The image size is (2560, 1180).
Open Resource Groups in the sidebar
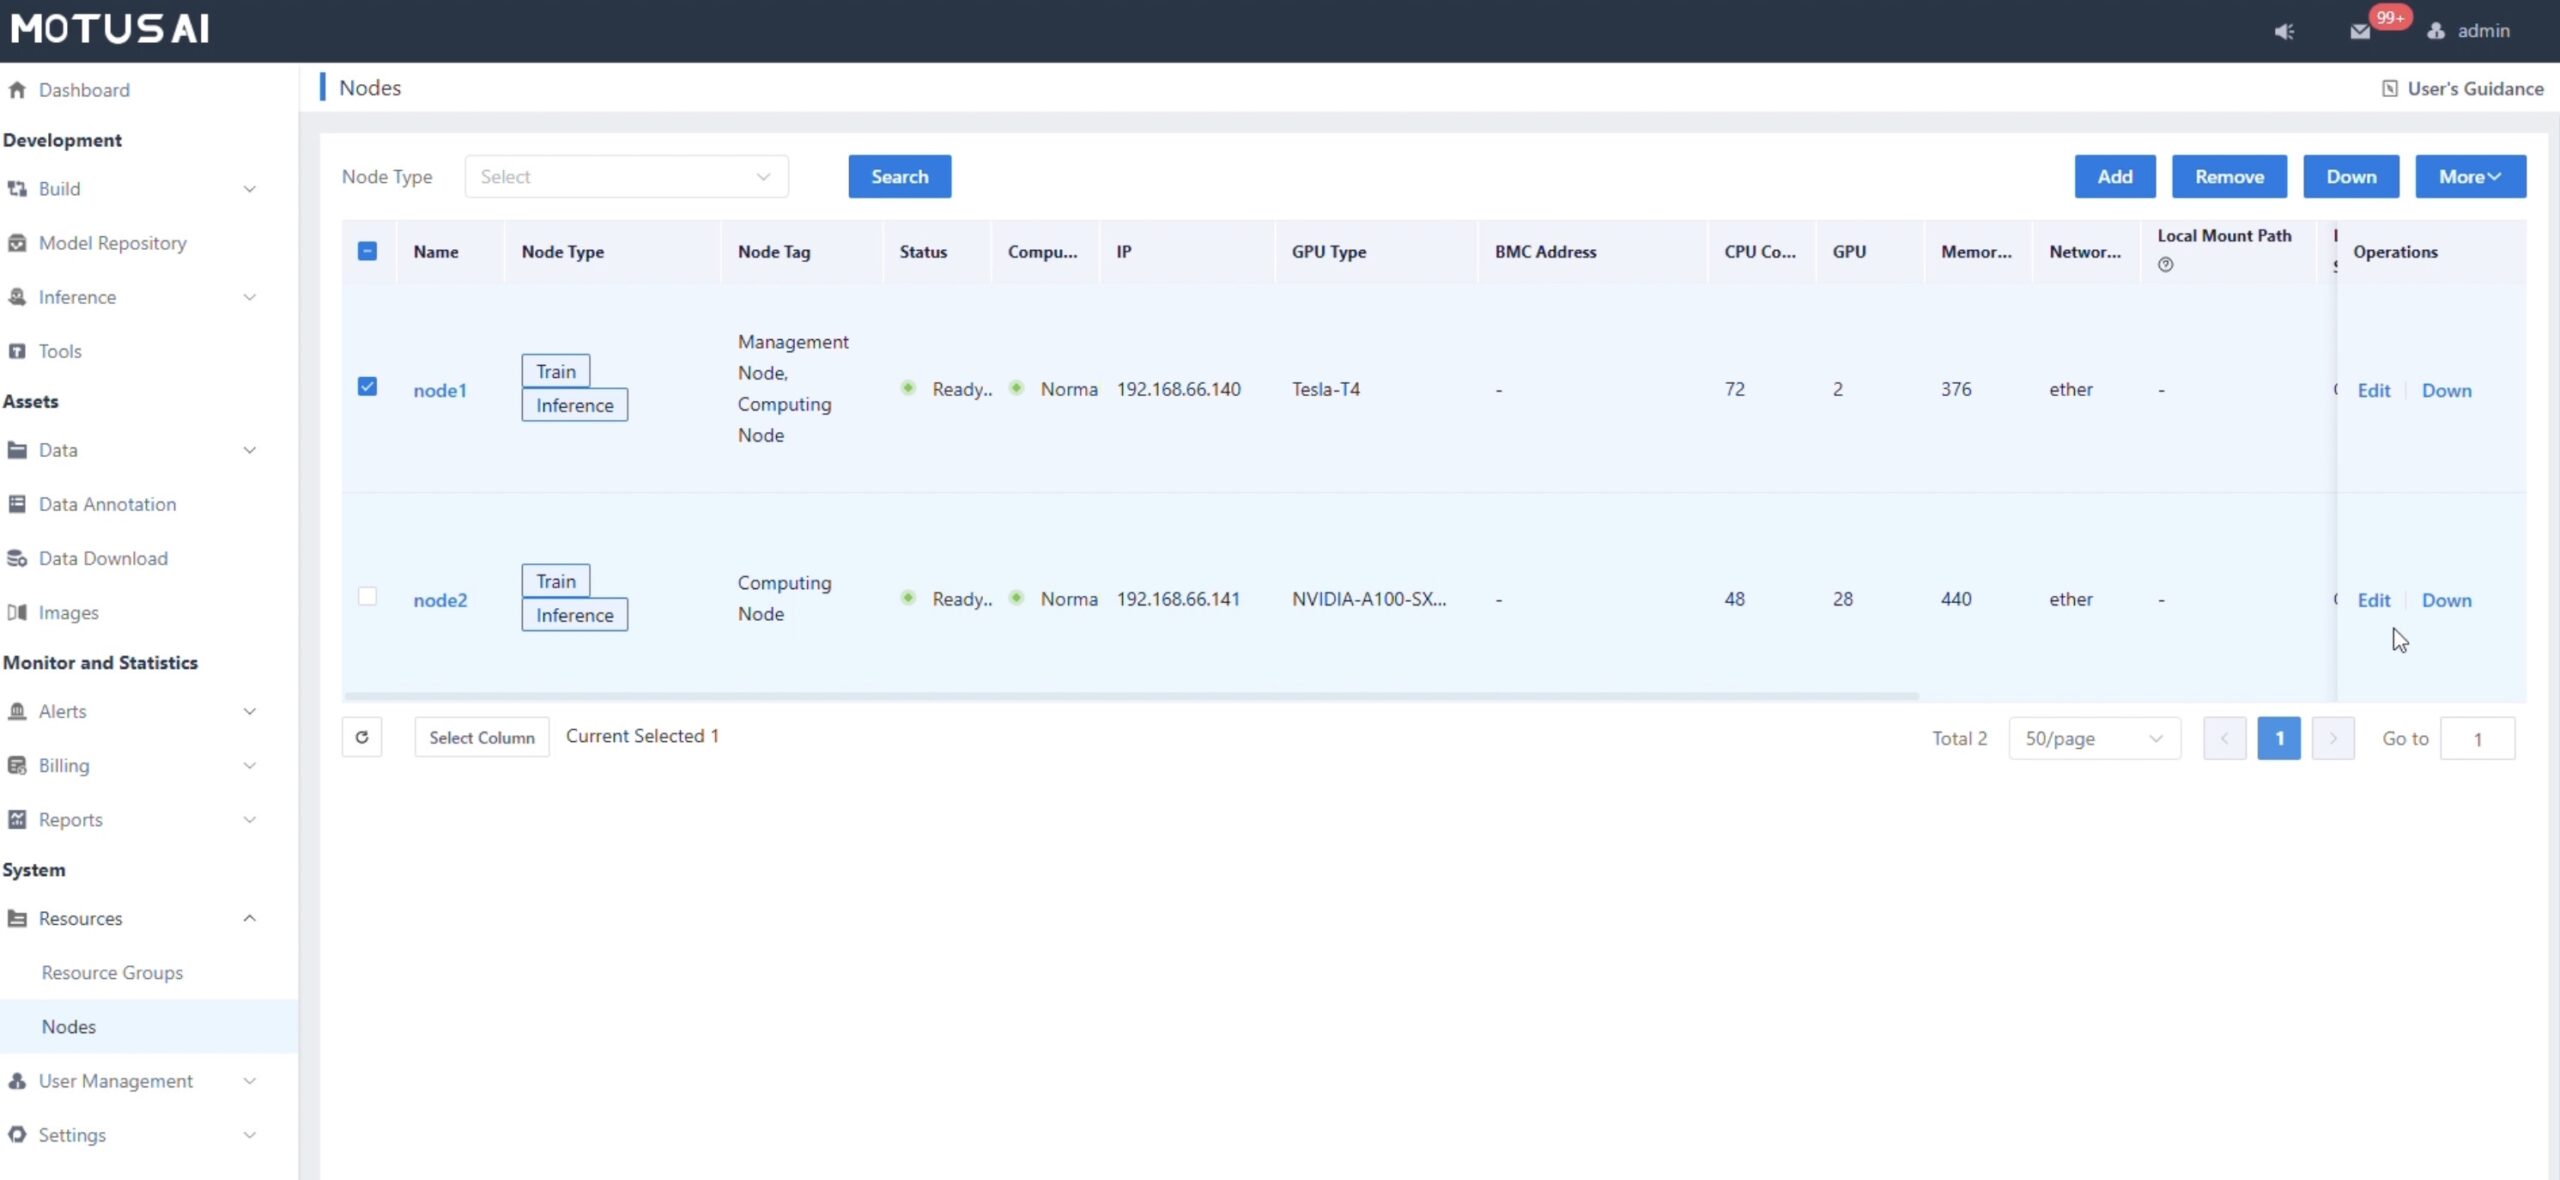(112, 972)
